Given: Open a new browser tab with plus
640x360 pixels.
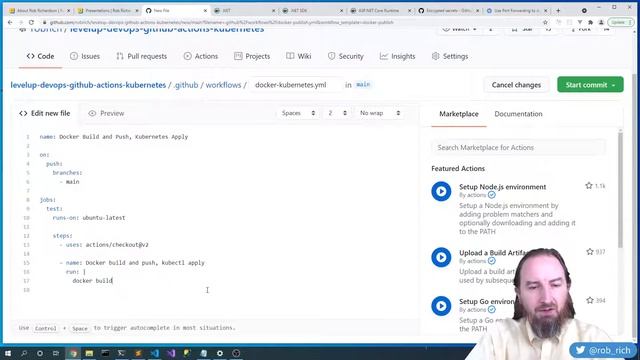Looking at the screenshot, I should point(558,11).
